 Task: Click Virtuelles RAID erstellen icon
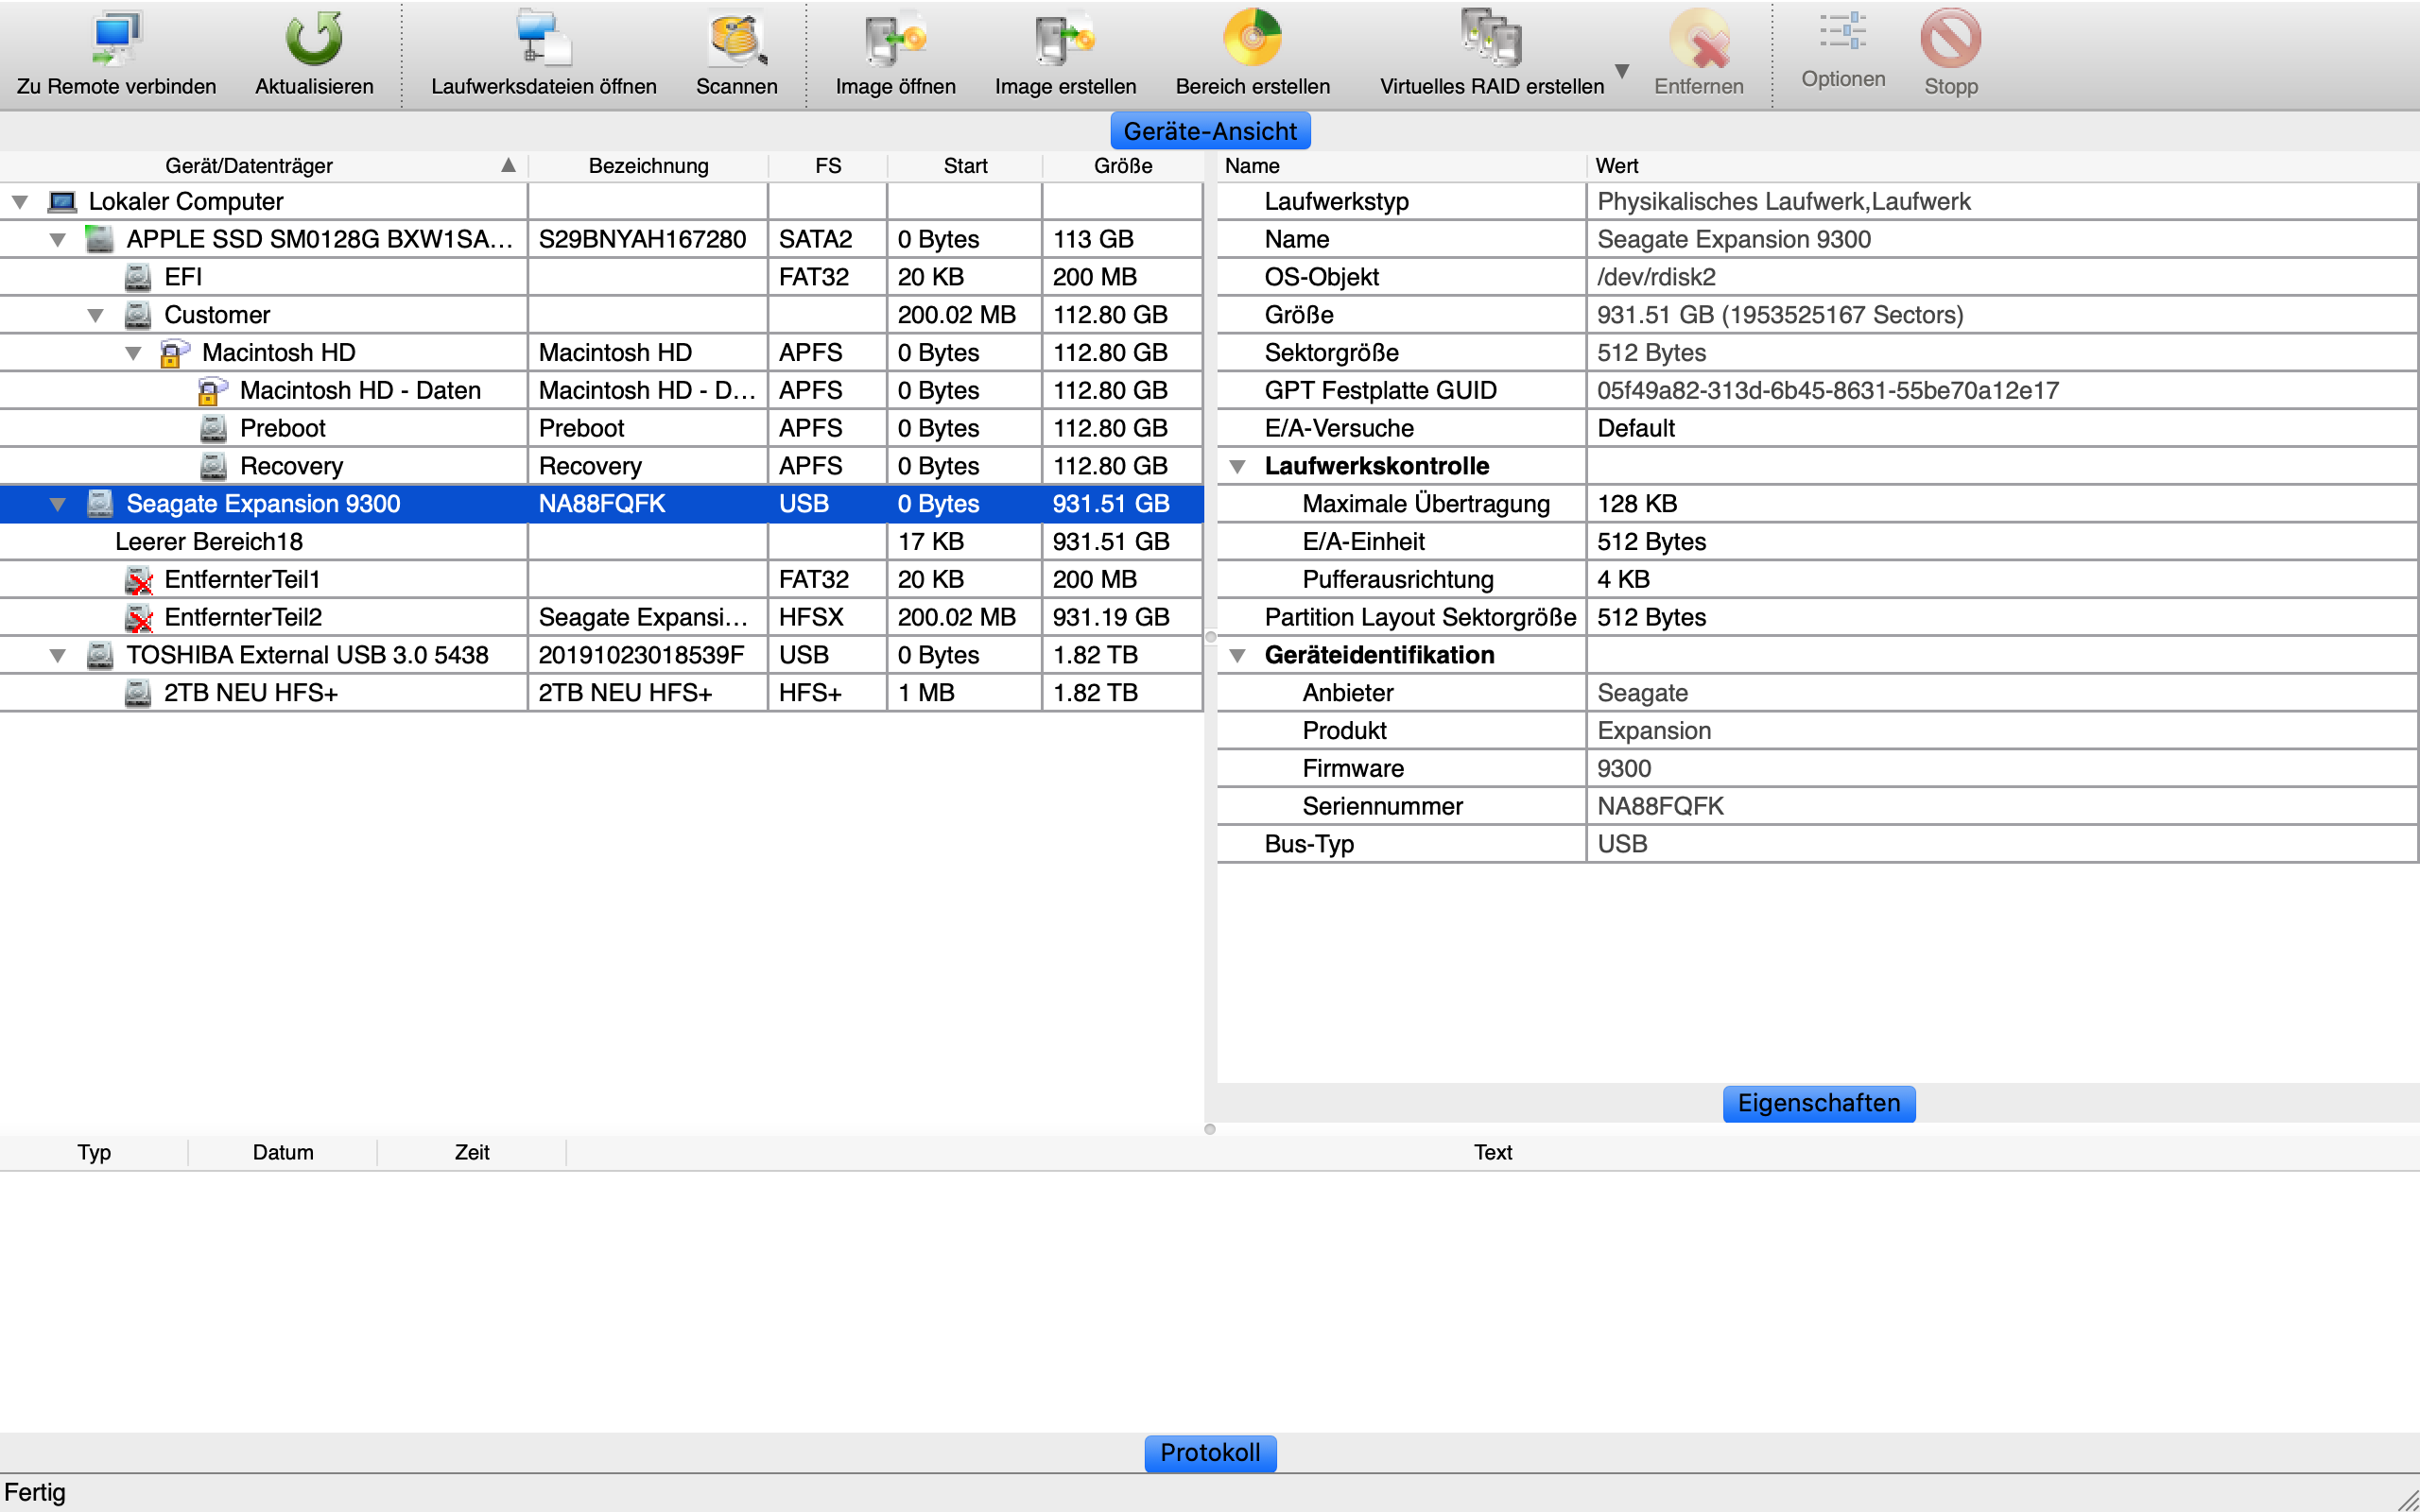(1490, 40)
